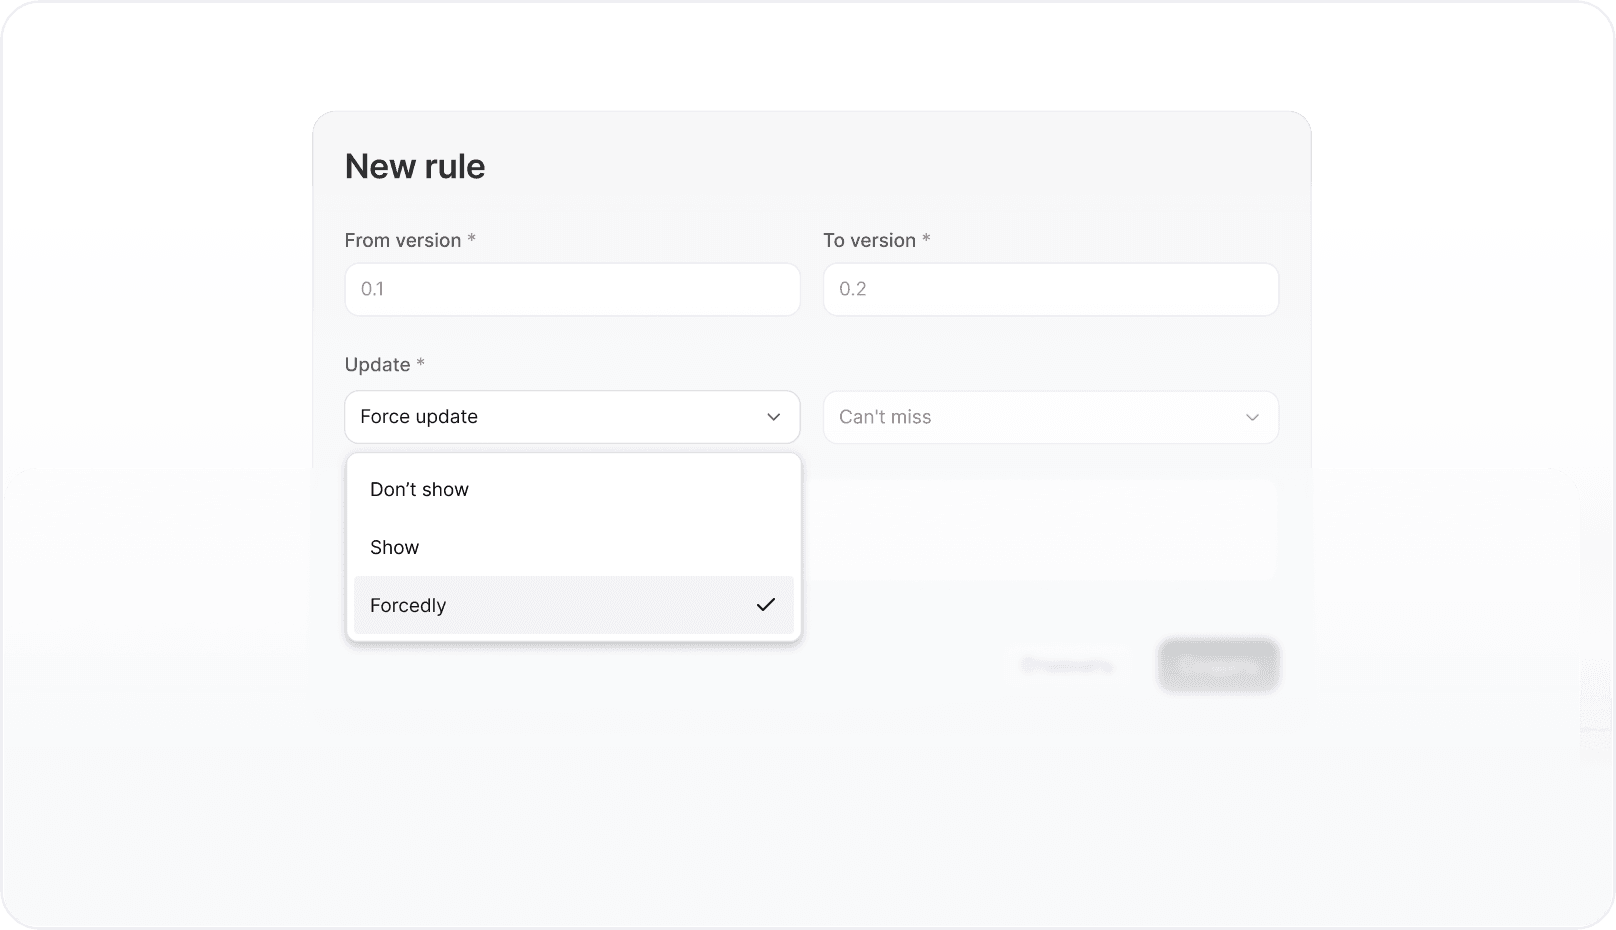Open the Force update dropdown
The width and height of the screenshot is (1616, 930).
click(572, 417)
